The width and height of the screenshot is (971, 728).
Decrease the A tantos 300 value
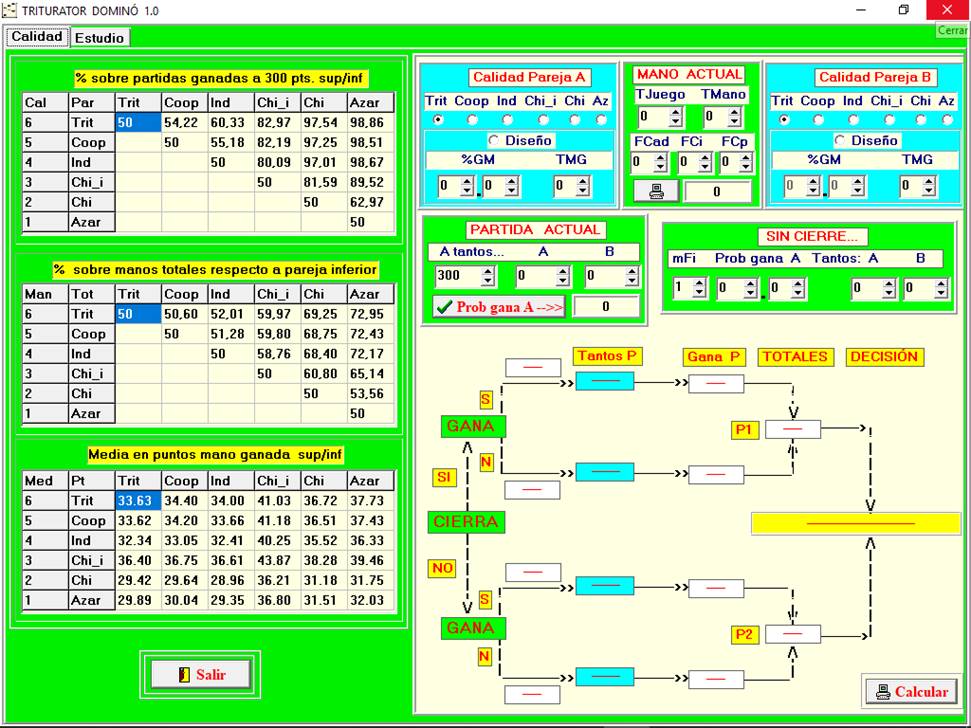click(488, 281)
